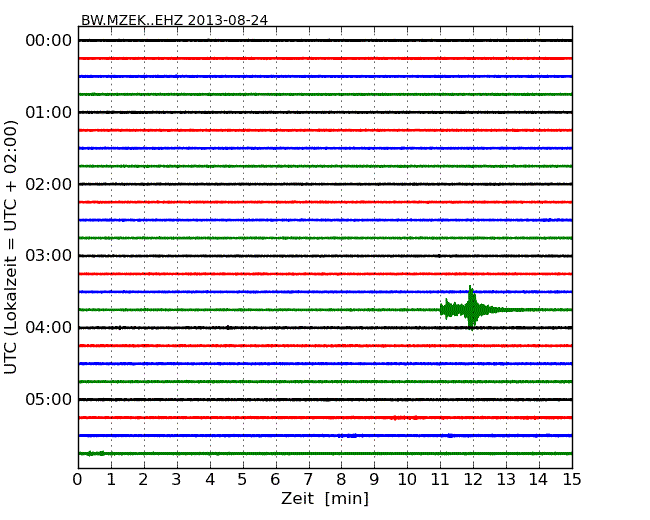Select the 04:00 time label on y-axis
This screenshot has height=520, width=650.
pos(48,328)
